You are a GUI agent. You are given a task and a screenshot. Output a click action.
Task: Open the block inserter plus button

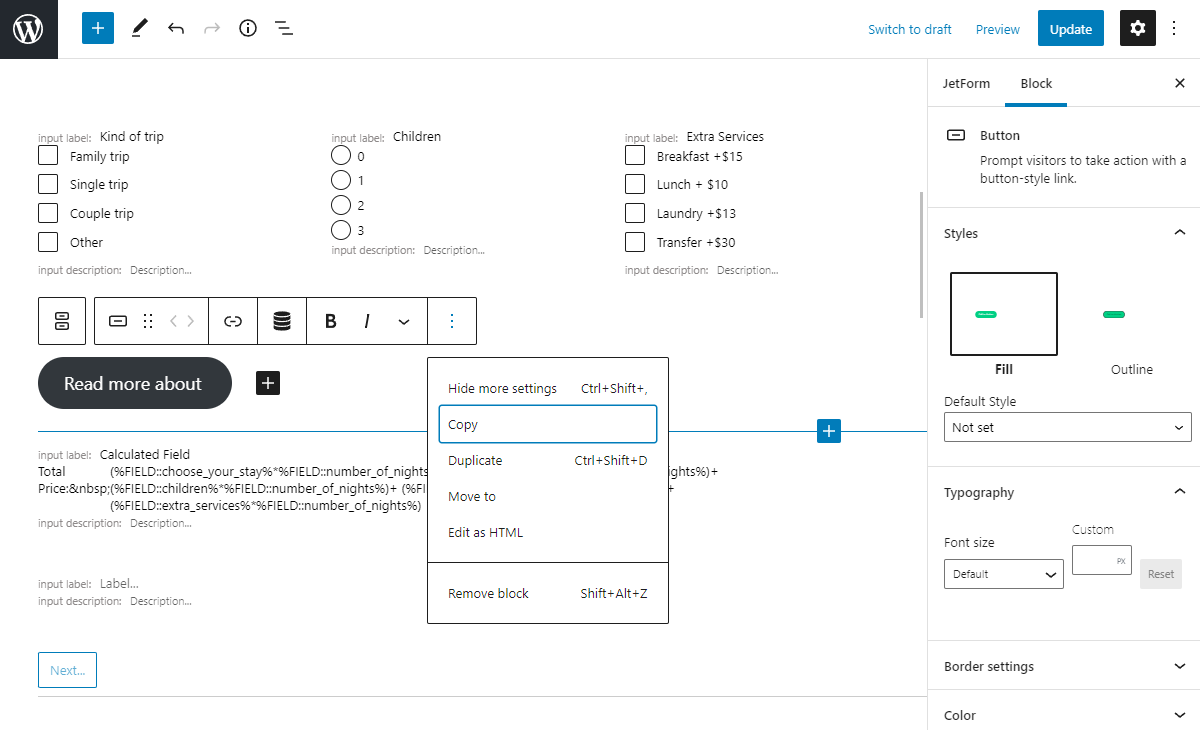98,29
